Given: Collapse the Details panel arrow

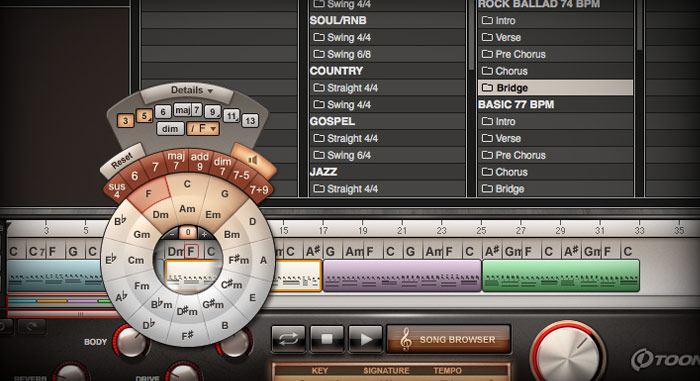Looking at the screenshot, I should pyautogui.click(x=210, y=91).
